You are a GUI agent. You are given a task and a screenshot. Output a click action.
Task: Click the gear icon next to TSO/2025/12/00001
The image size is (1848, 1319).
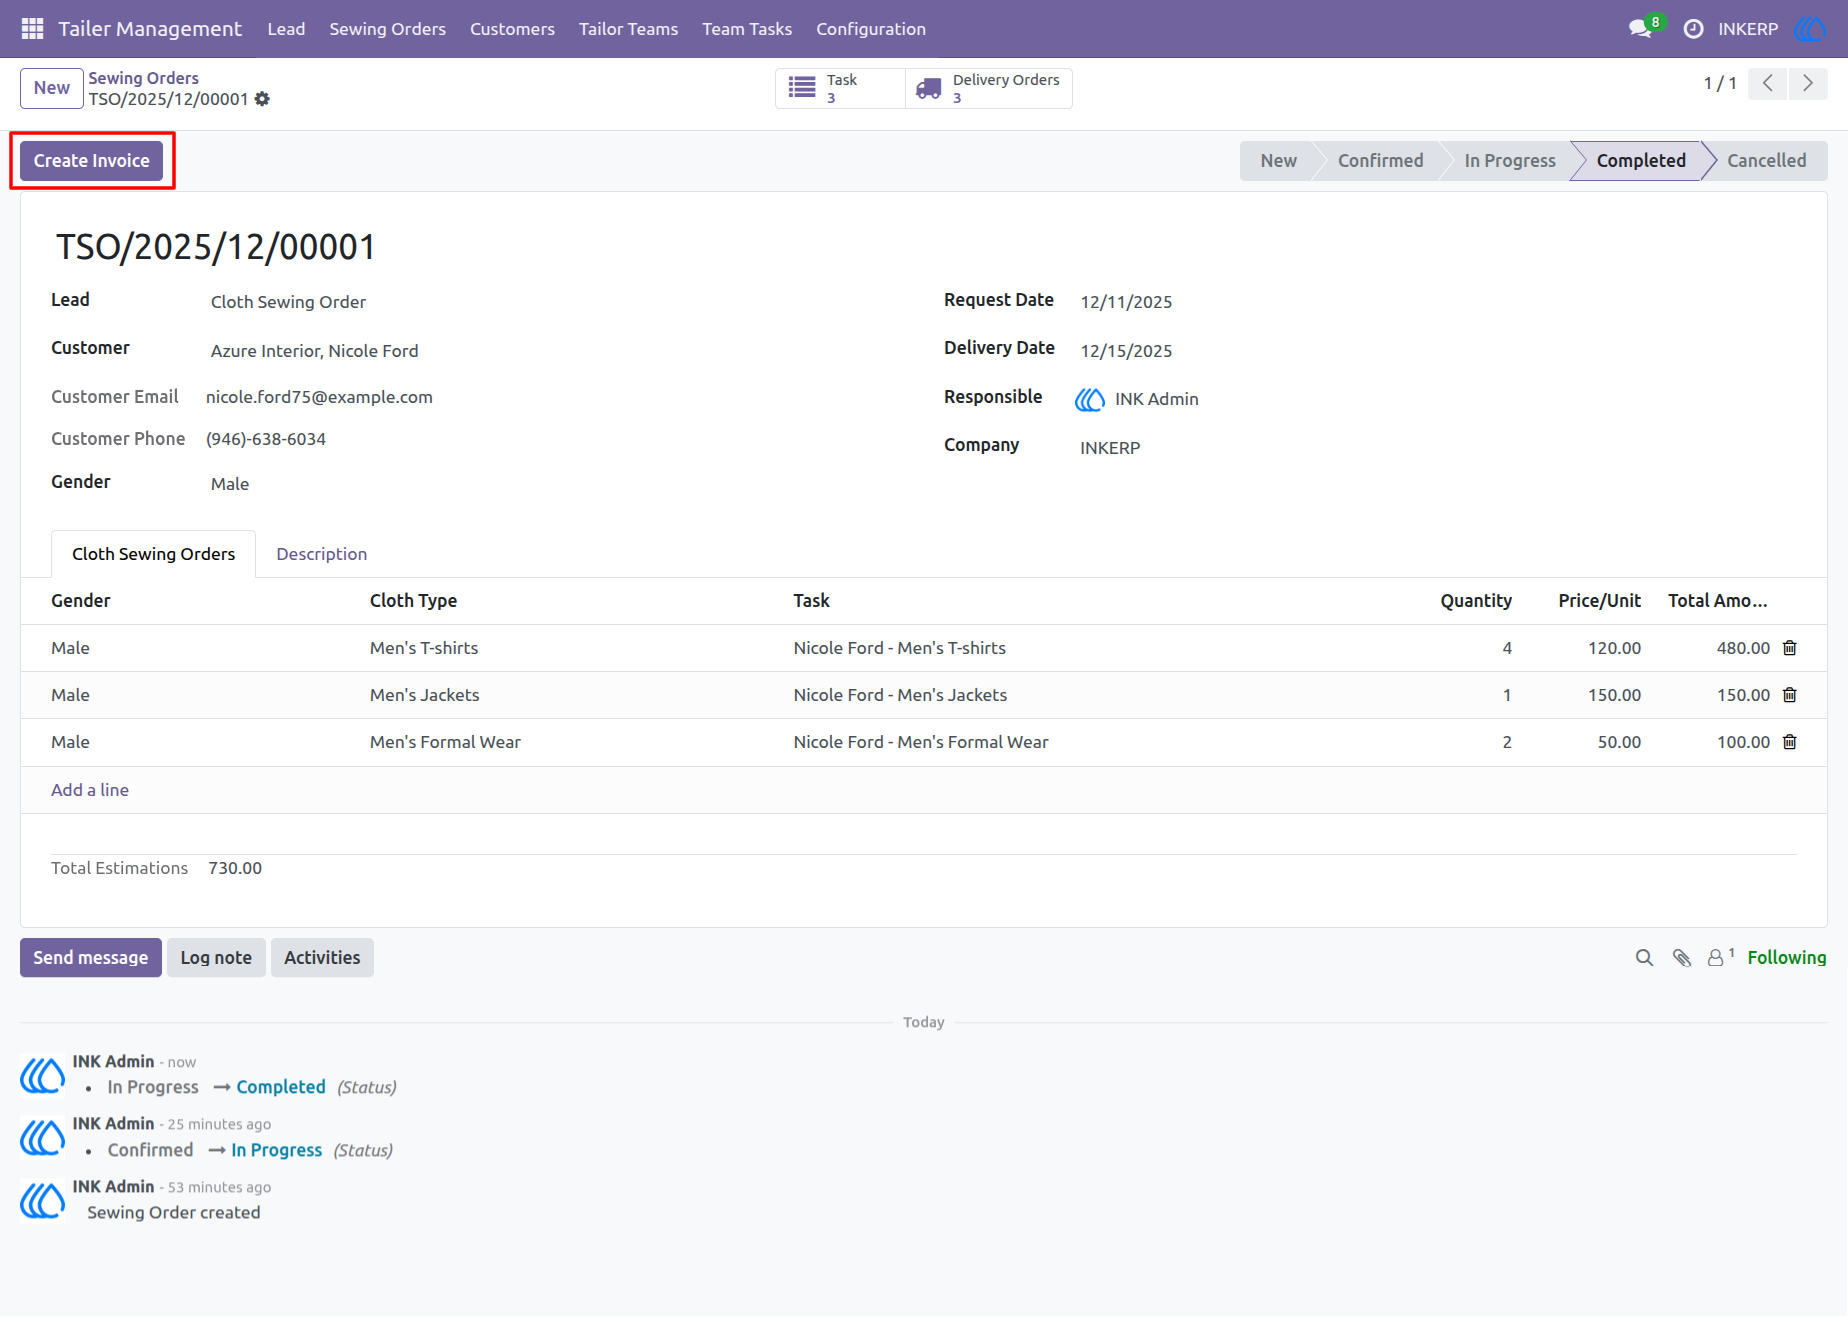point(262,99)
